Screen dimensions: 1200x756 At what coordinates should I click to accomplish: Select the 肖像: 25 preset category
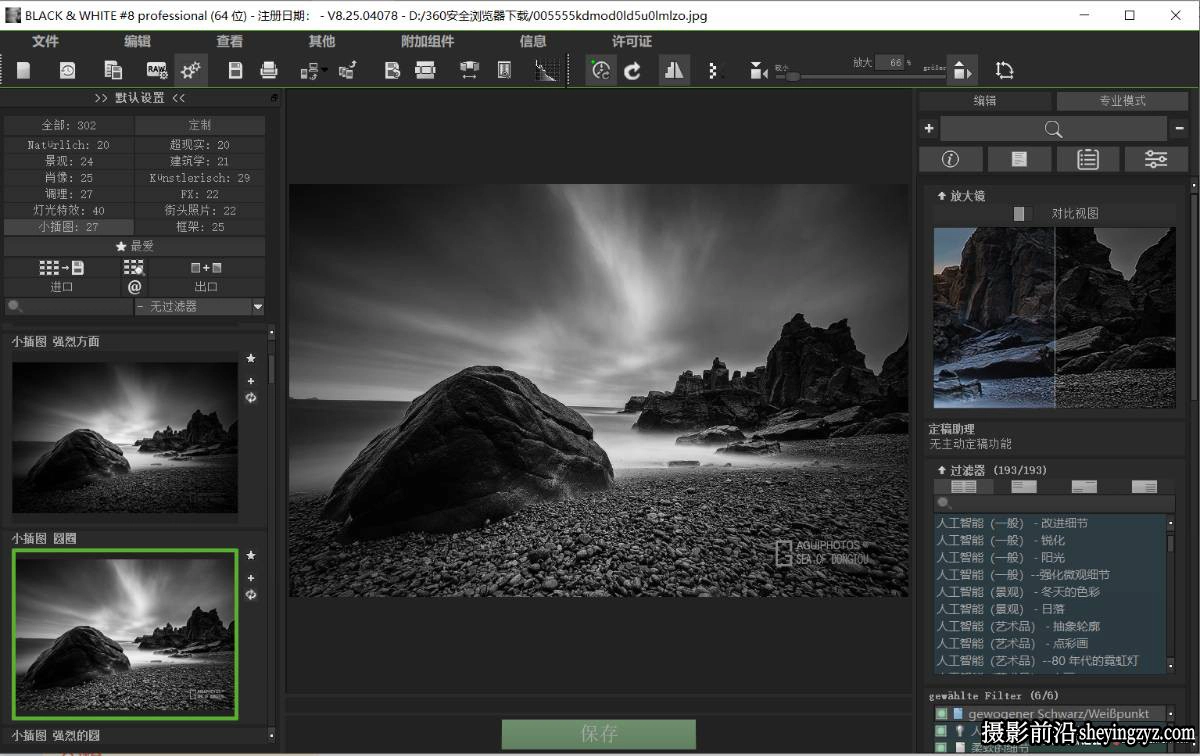click(69, 178)
